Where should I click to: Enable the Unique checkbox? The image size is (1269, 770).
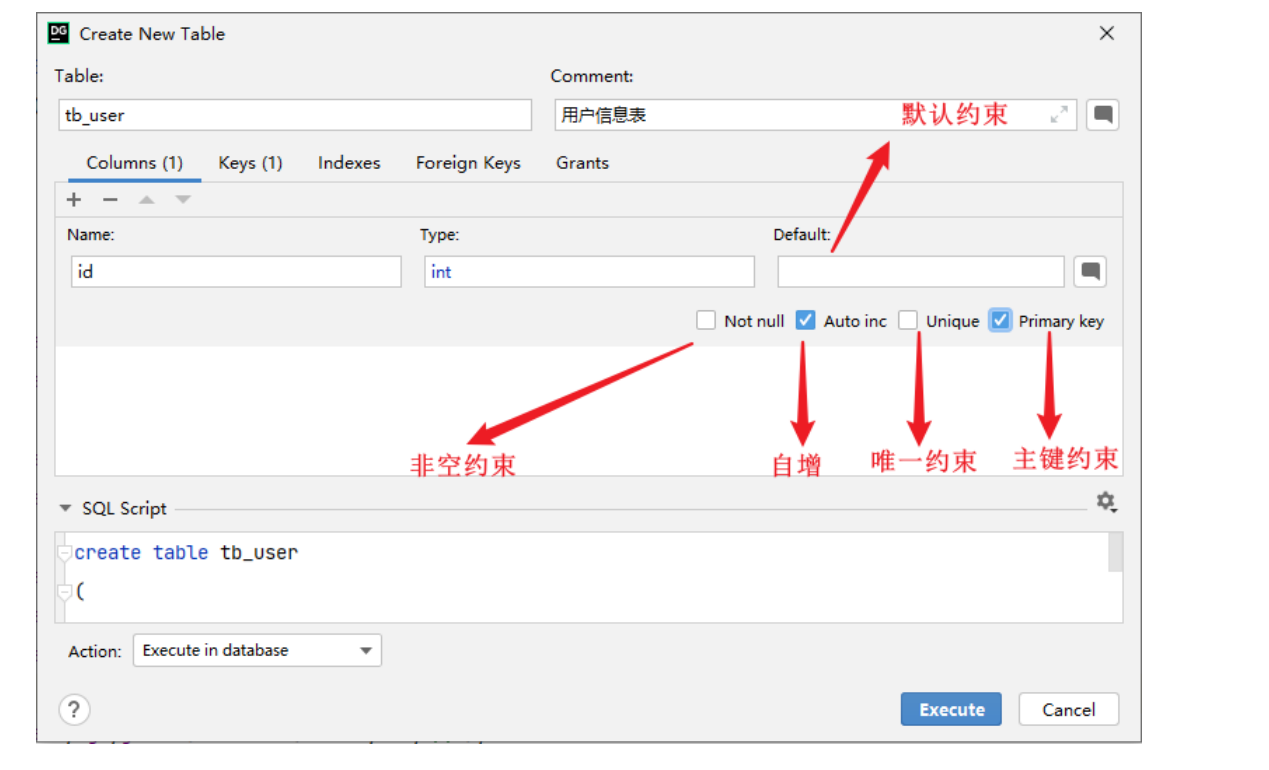click(908, 320)
